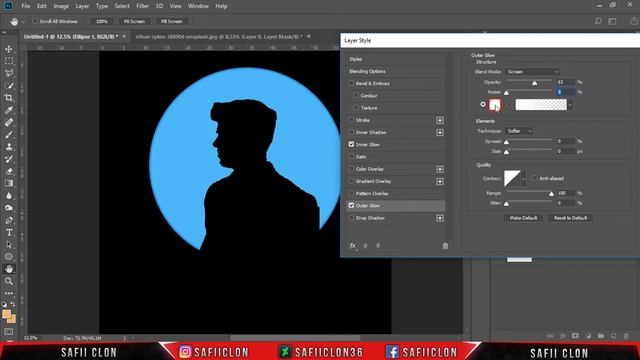This screenshot has width=640, height=360.
Task: Click the 100% zoom button
Action: click(x=102, y=21)
